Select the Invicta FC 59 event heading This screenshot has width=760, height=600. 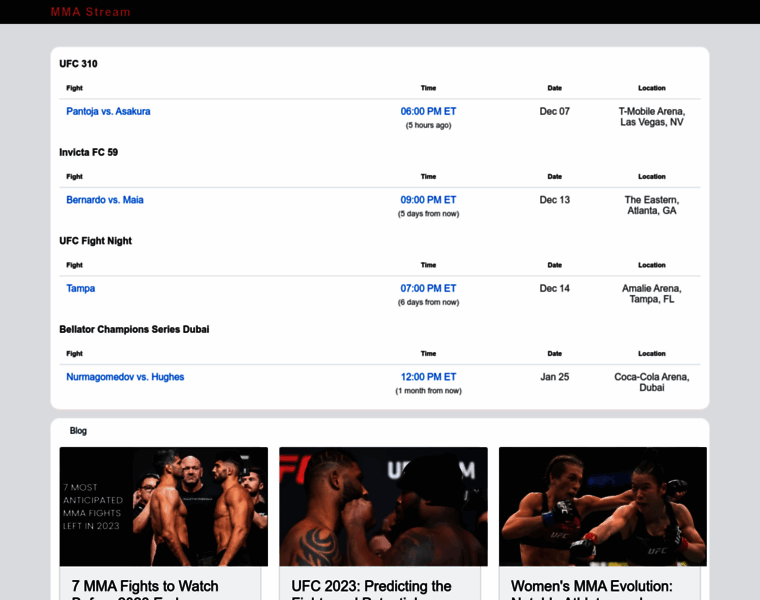[88, 152]
